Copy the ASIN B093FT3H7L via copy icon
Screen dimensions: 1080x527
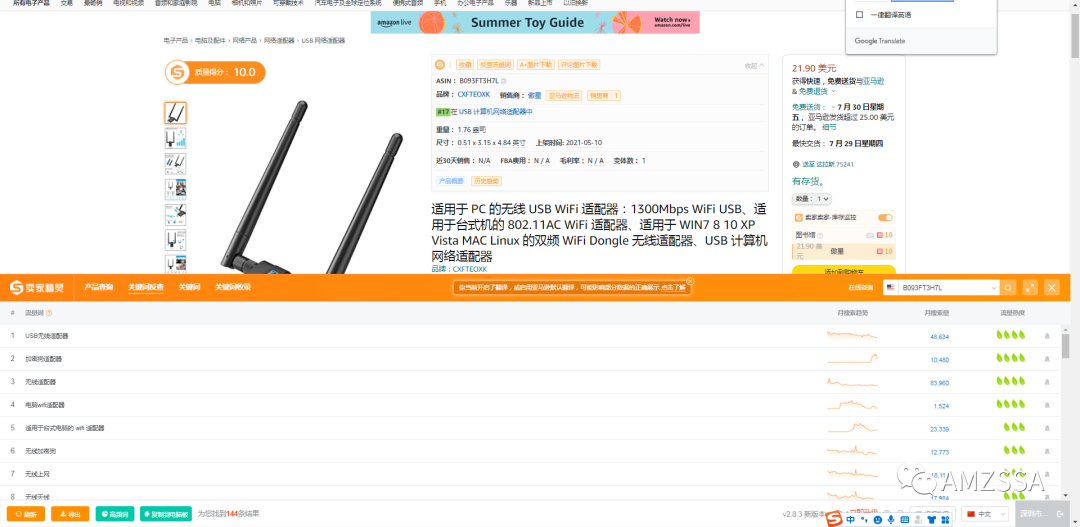(x=503, y=81)
